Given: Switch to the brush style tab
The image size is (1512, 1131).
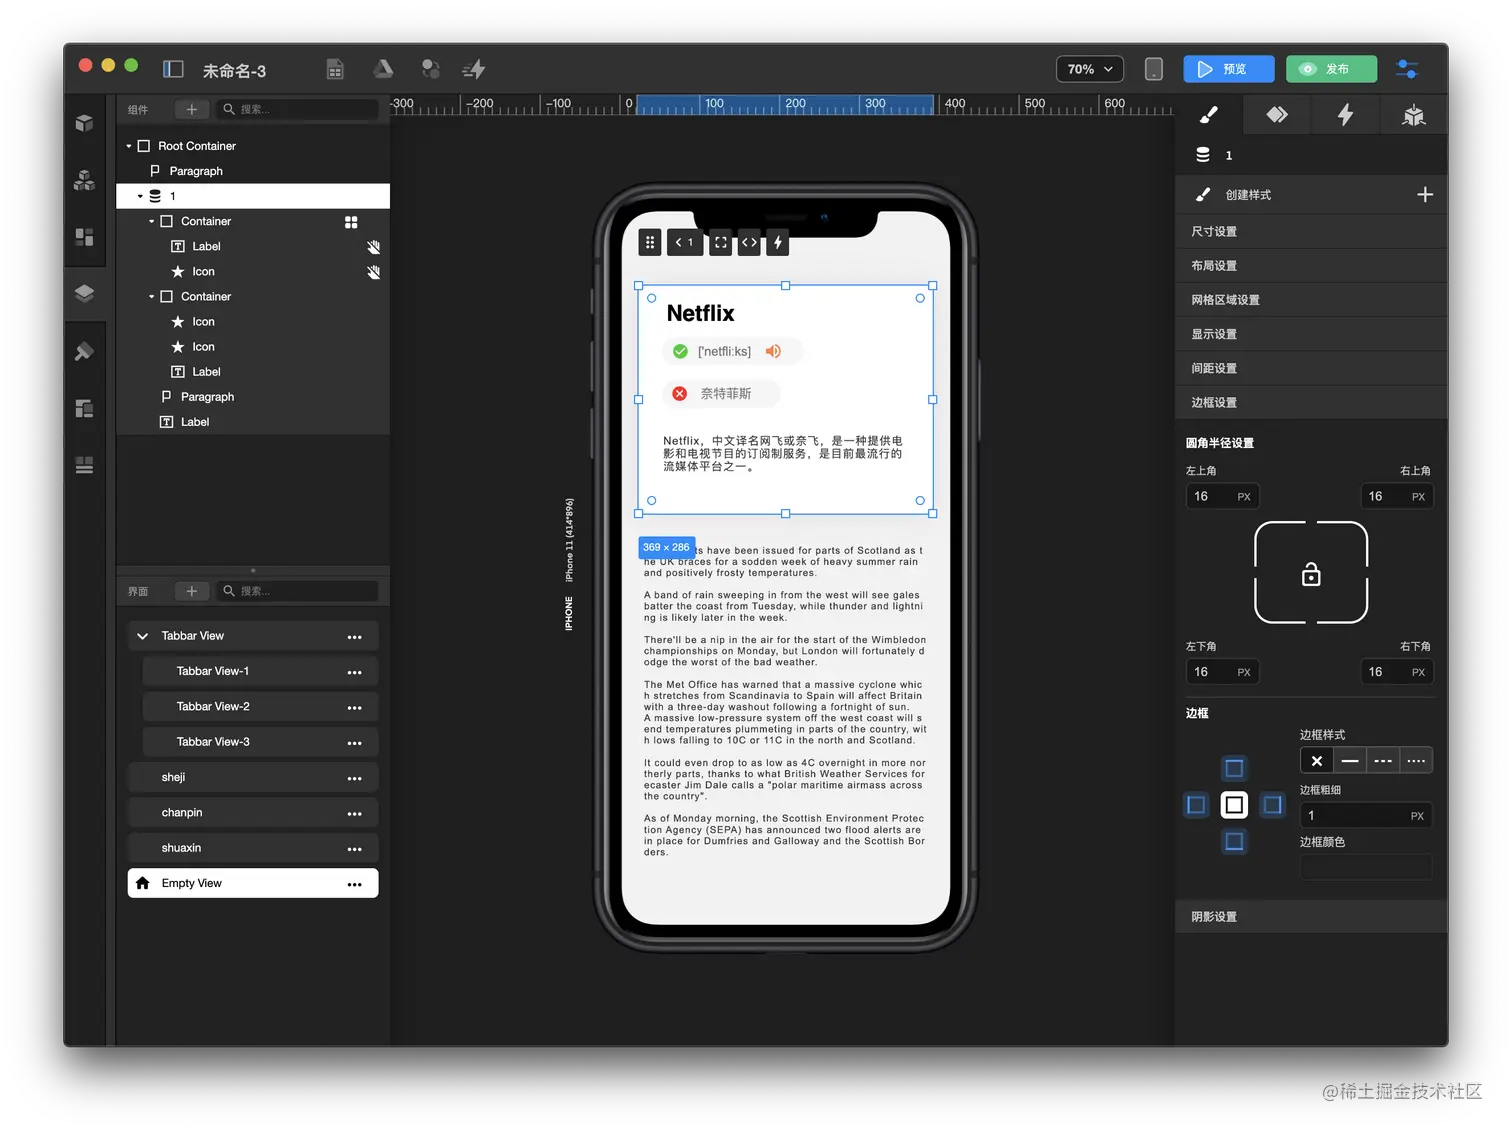Looking at the screenshot, I should pos(1209,115).
